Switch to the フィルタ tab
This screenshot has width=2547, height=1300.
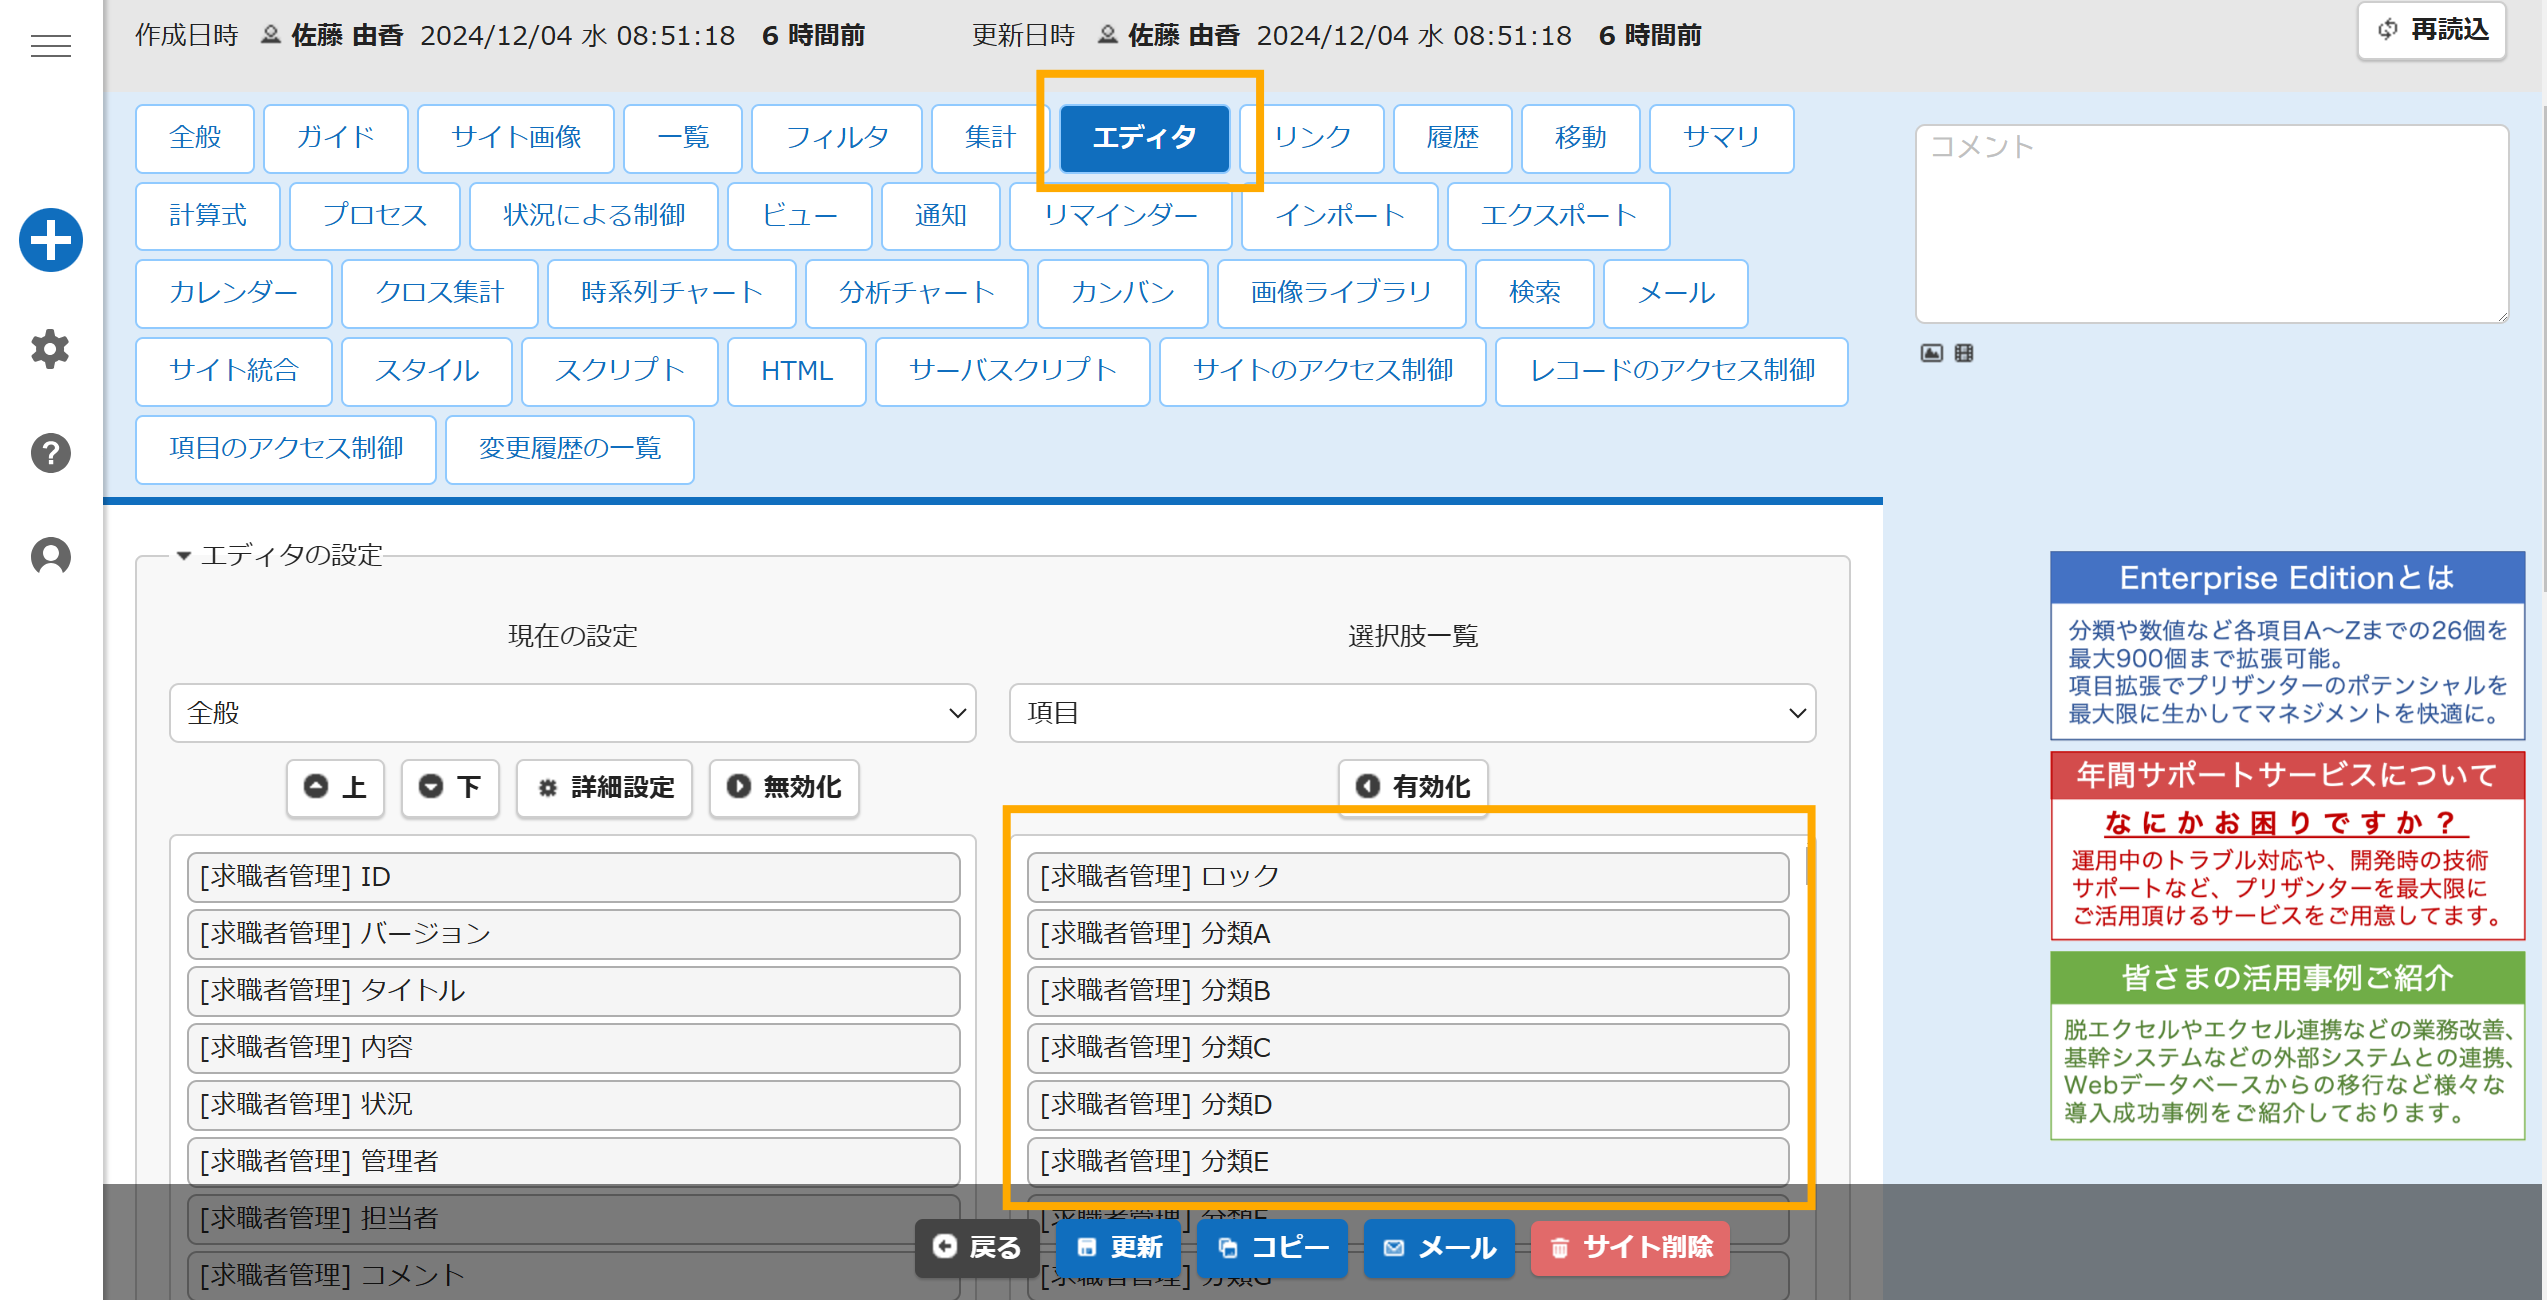(x=836, y=138)
